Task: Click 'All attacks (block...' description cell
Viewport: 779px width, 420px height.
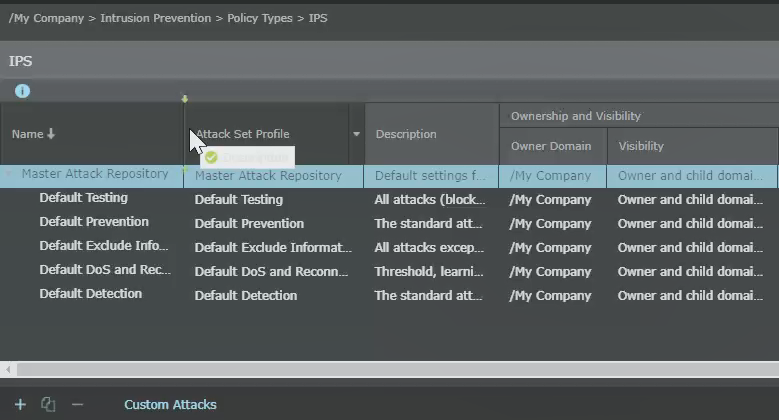Action: (x=431, y=200)
